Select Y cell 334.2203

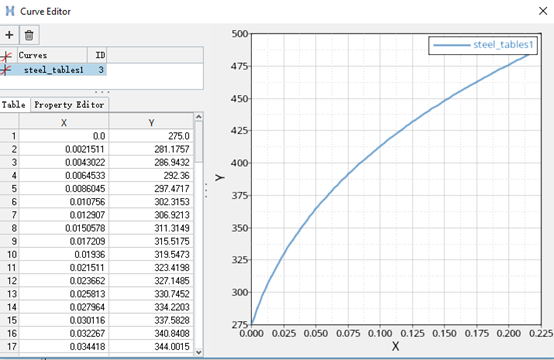pyautogui.click(x=151, y=307)
